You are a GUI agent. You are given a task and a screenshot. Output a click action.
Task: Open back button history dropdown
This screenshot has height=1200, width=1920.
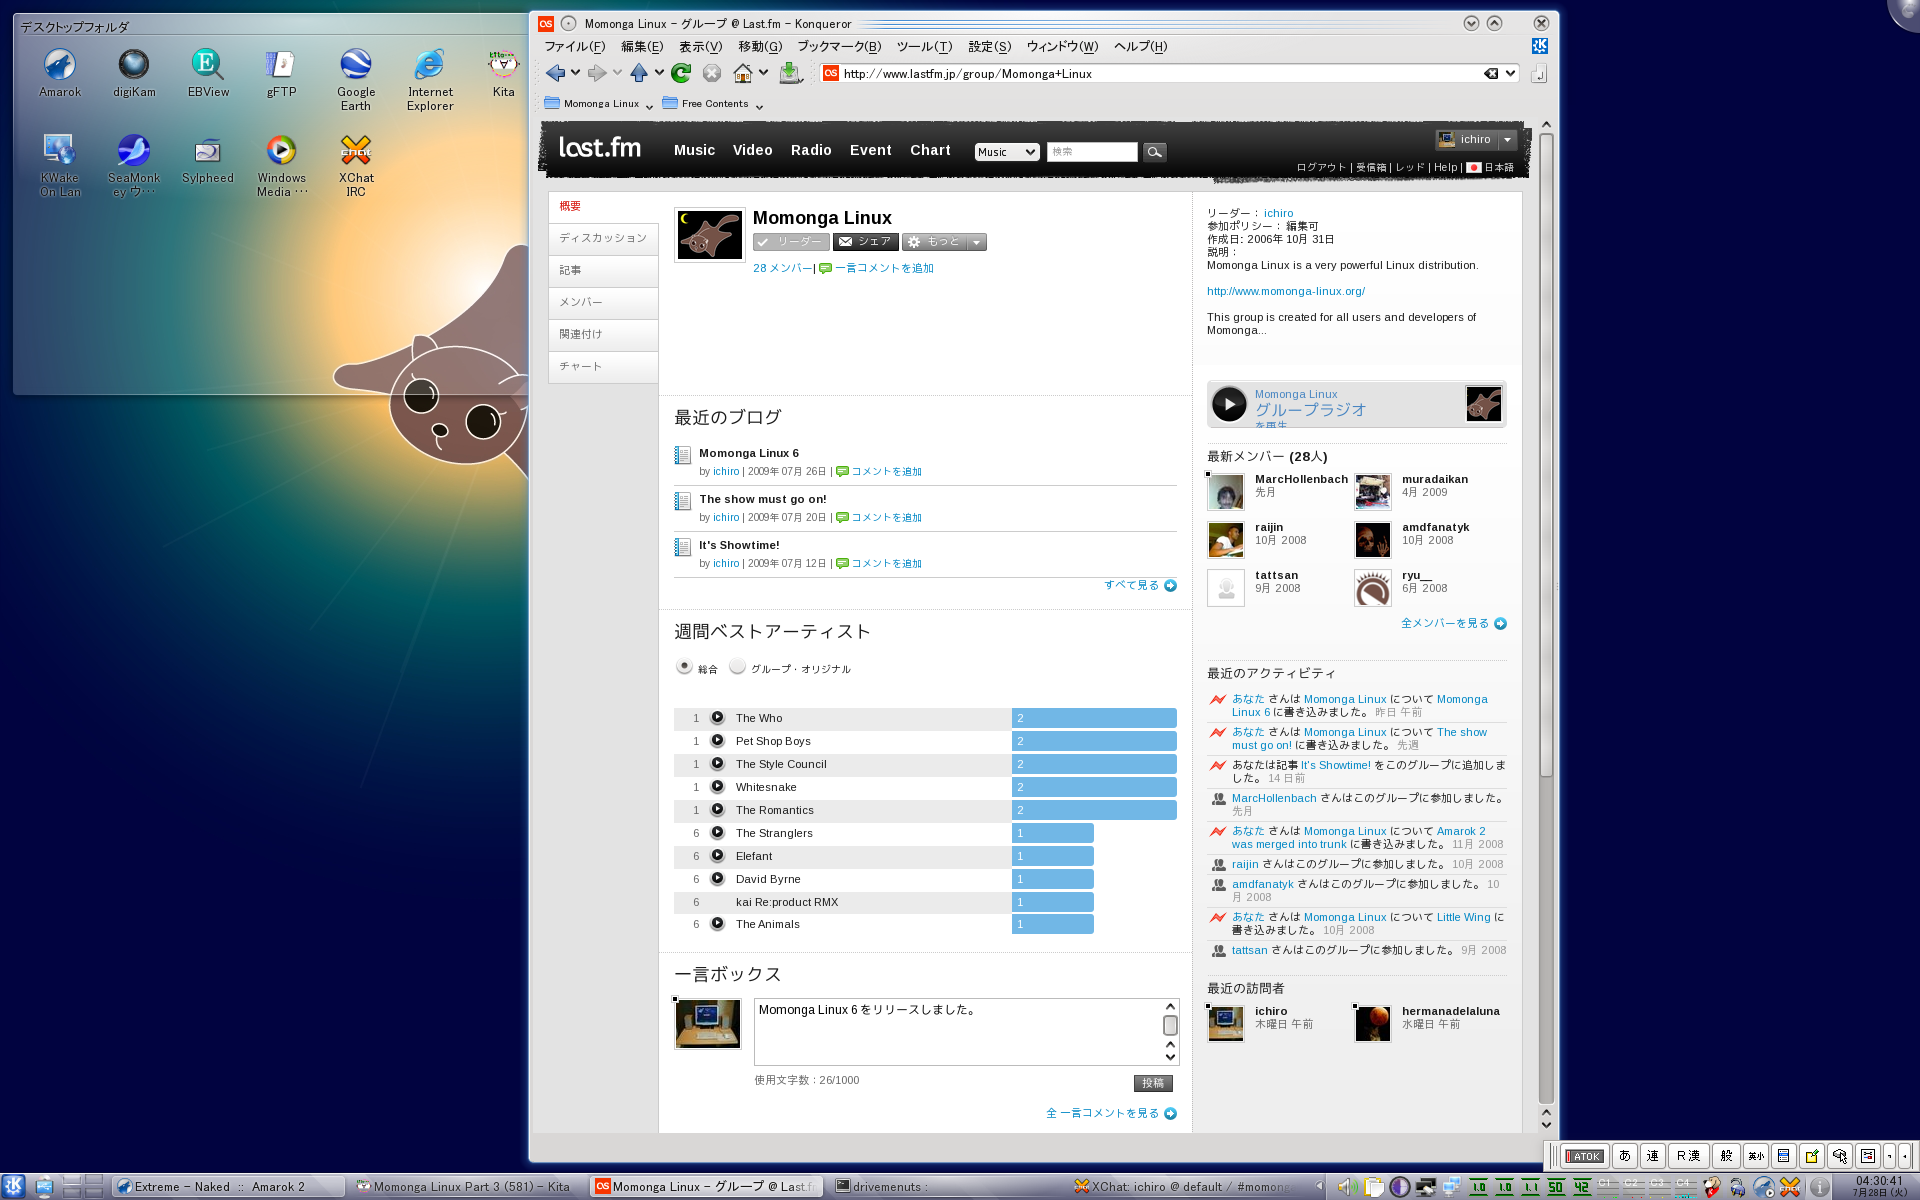click(575, 73)
